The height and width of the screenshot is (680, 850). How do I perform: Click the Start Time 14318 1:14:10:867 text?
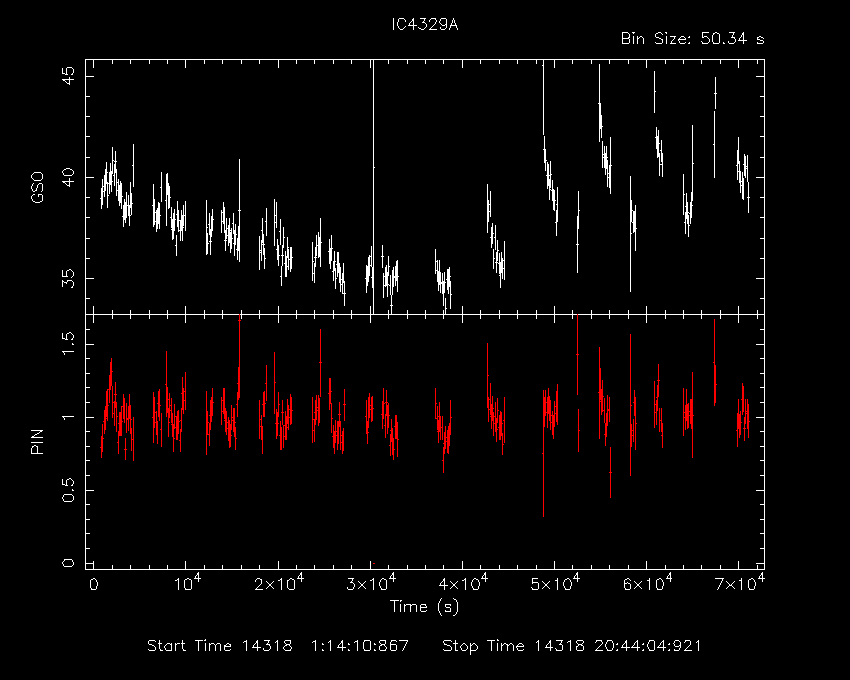[x=278, y=646]
